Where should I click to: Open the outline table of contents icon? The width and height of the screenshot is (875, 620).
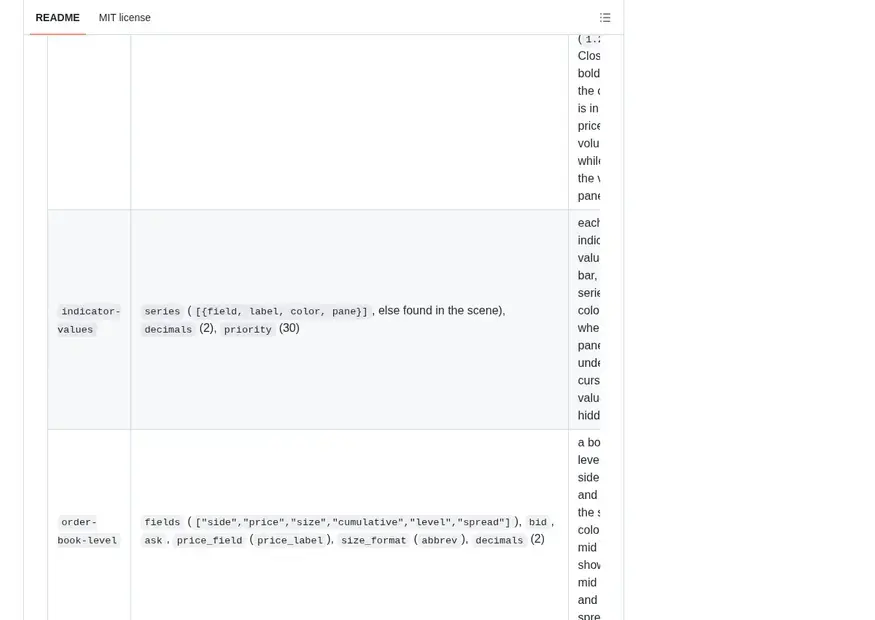(605, 18)
